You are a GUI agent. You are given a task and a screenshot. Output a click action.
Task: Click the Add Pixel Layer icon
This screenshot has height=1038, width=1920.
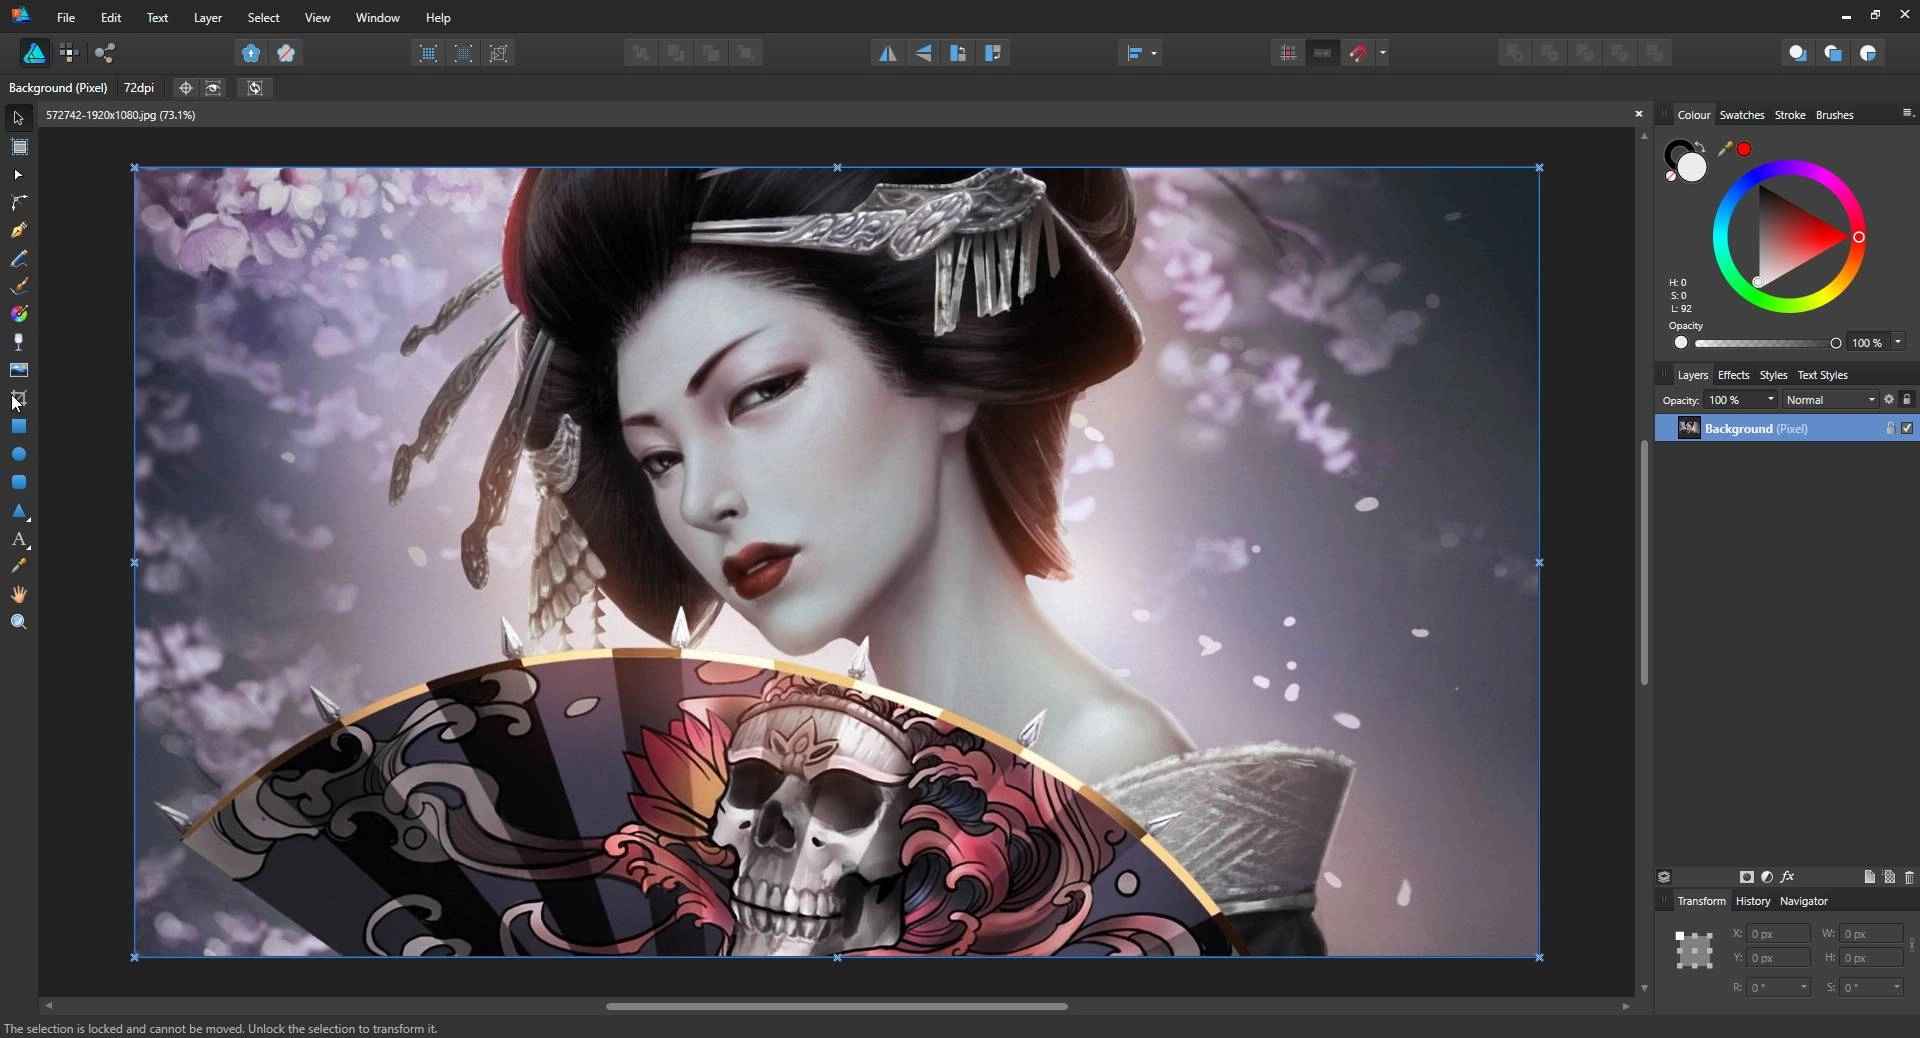[x=1889, y=877]
